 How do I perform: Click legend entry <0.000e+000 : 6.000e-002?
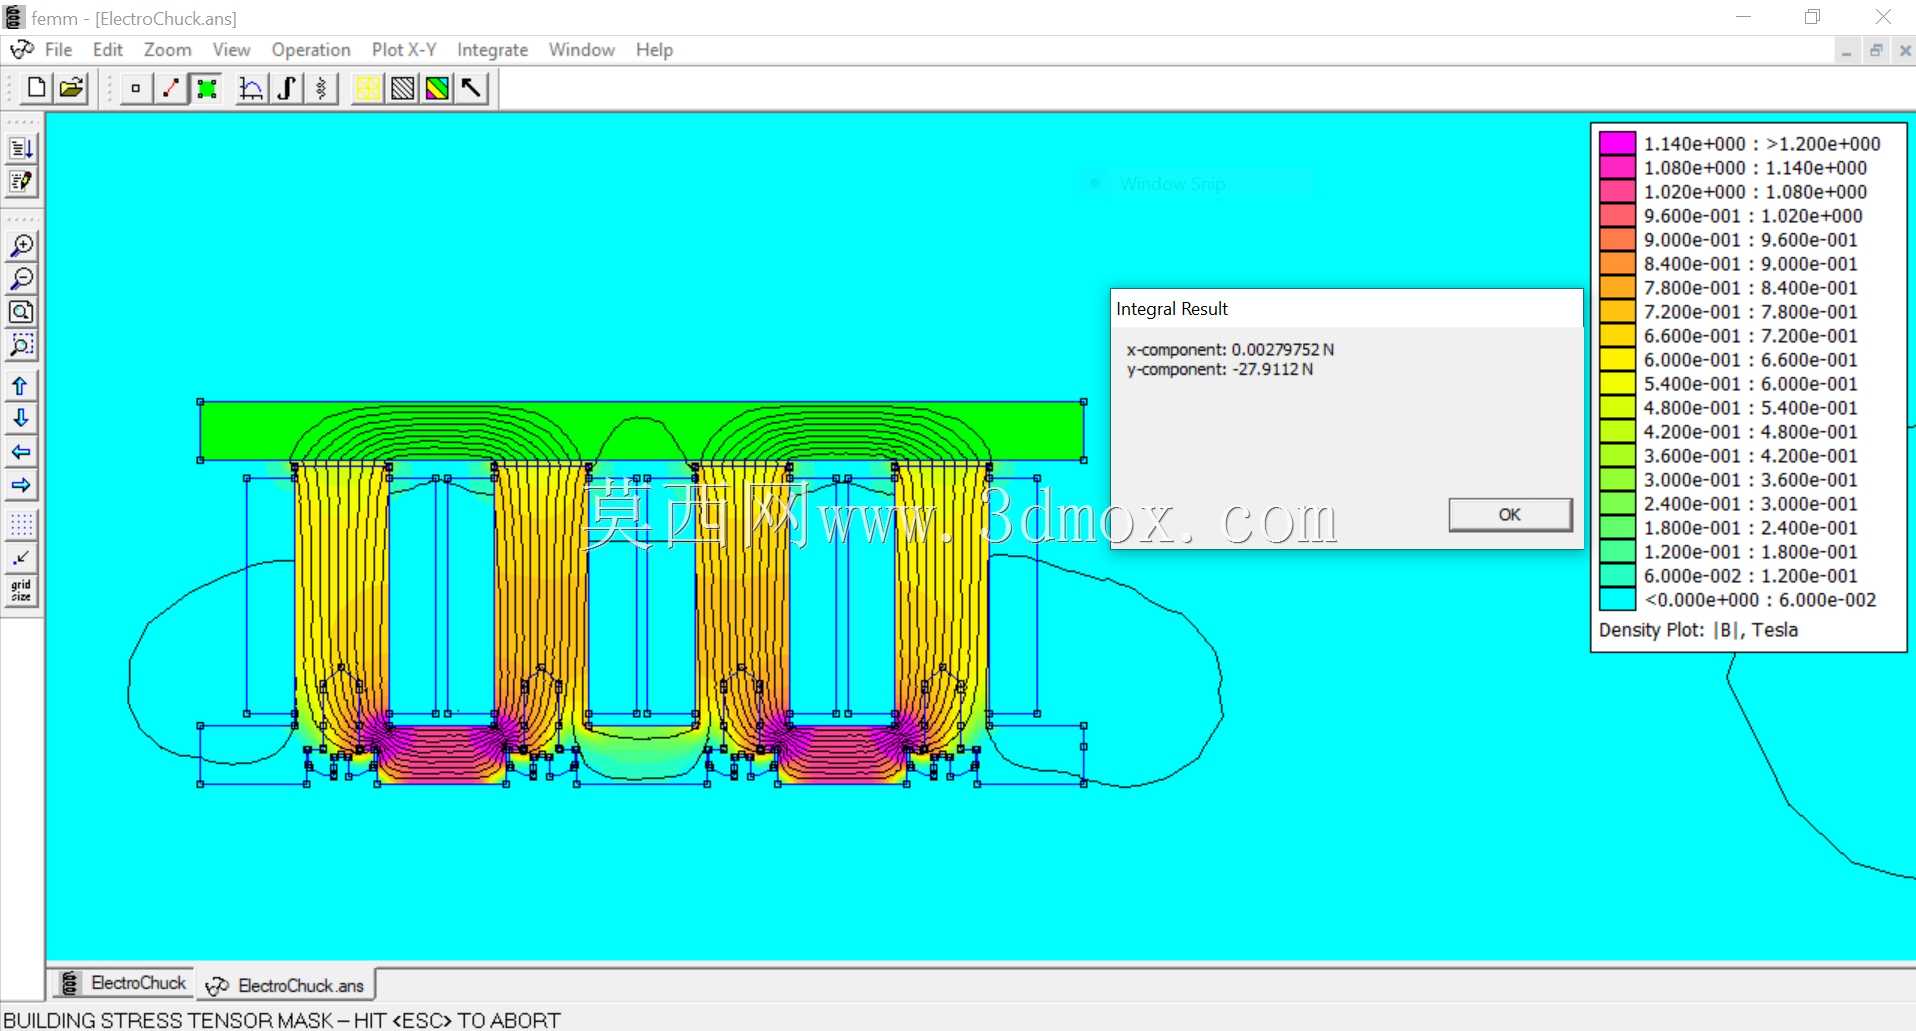[1760, 600]
